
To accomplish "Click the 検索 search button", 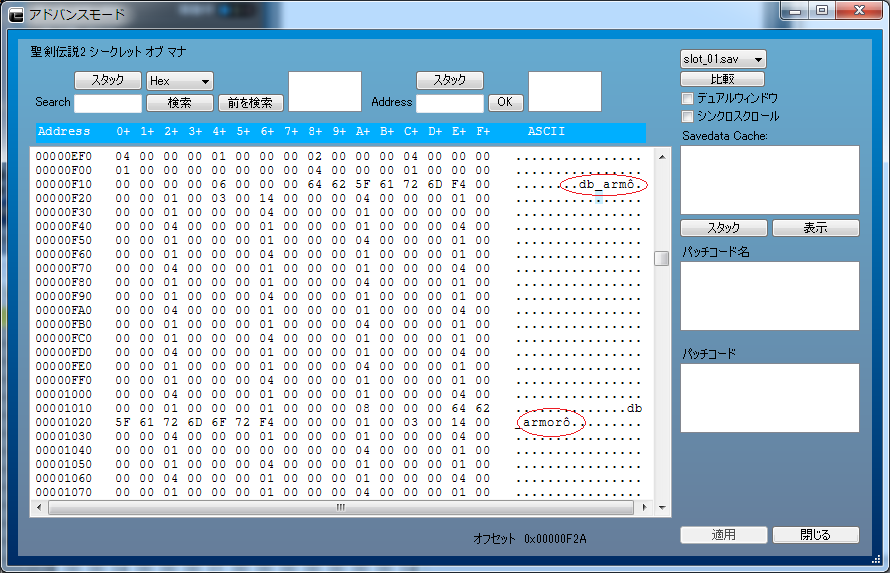I will point(180,102).
